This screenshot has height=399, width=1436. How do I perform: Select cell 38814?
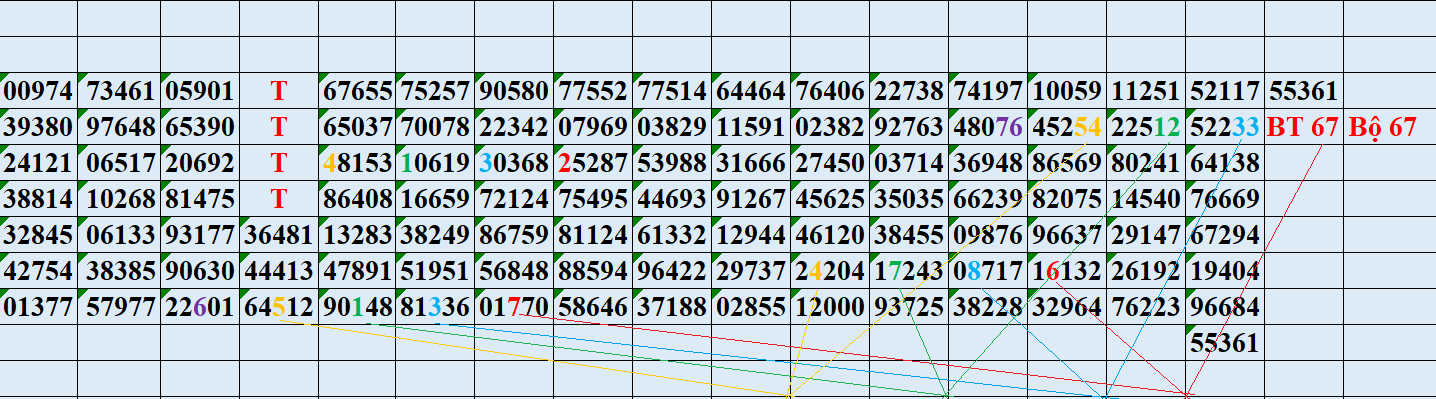[39, 199]
